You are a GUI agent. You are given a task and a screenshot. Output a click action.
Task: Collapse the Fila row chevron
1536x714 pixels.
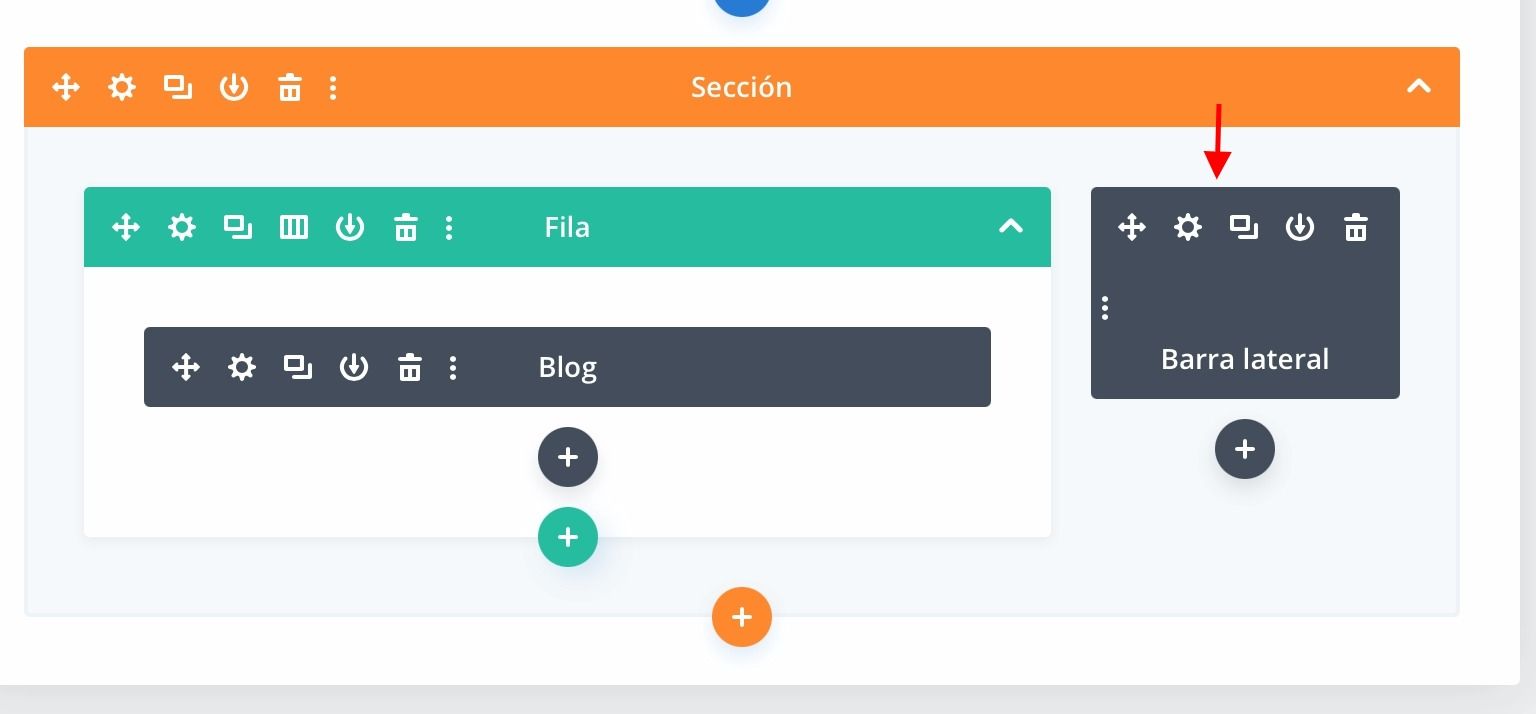pos(1011,227)
